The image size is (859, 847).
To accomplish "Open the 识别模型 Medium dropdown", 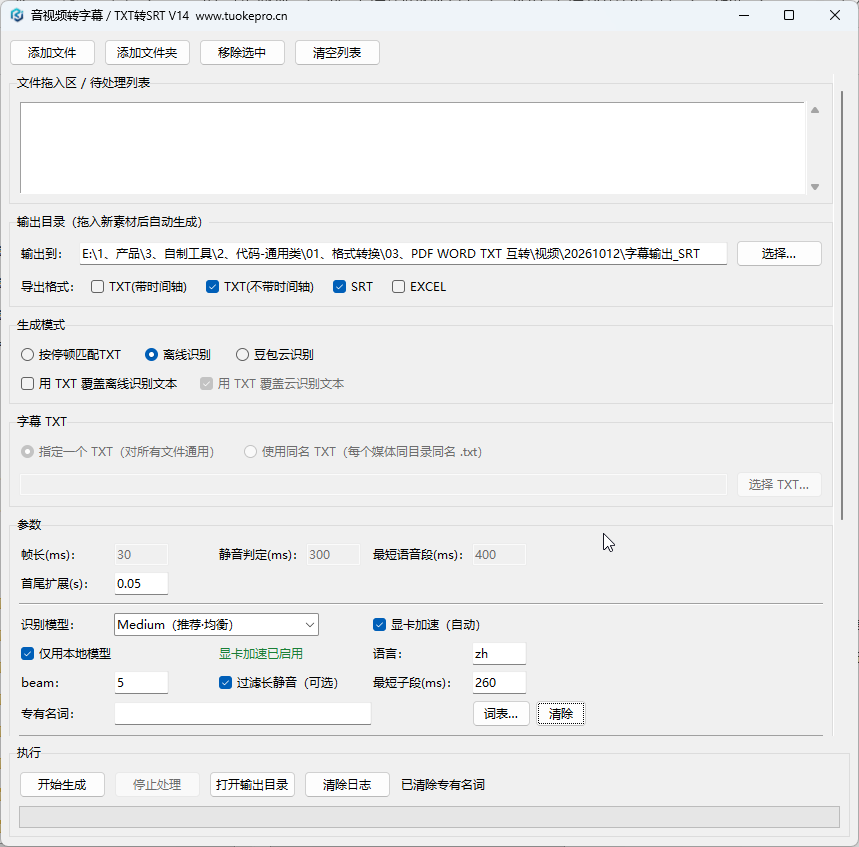I will point(216,625).
